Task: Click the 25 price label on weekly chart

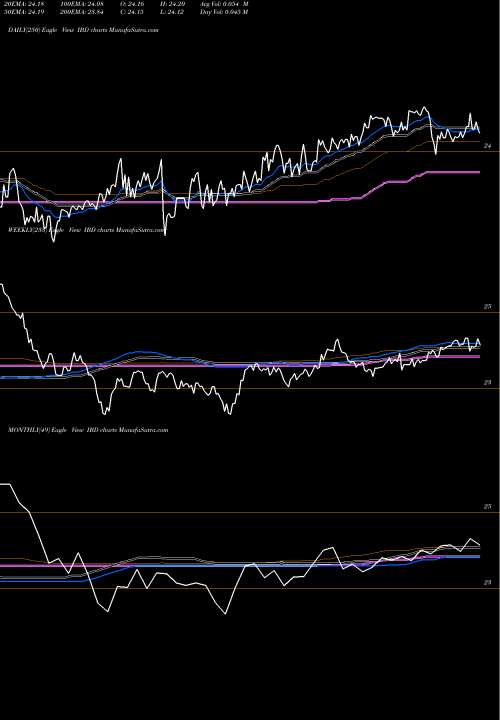Action: (488, 306)
